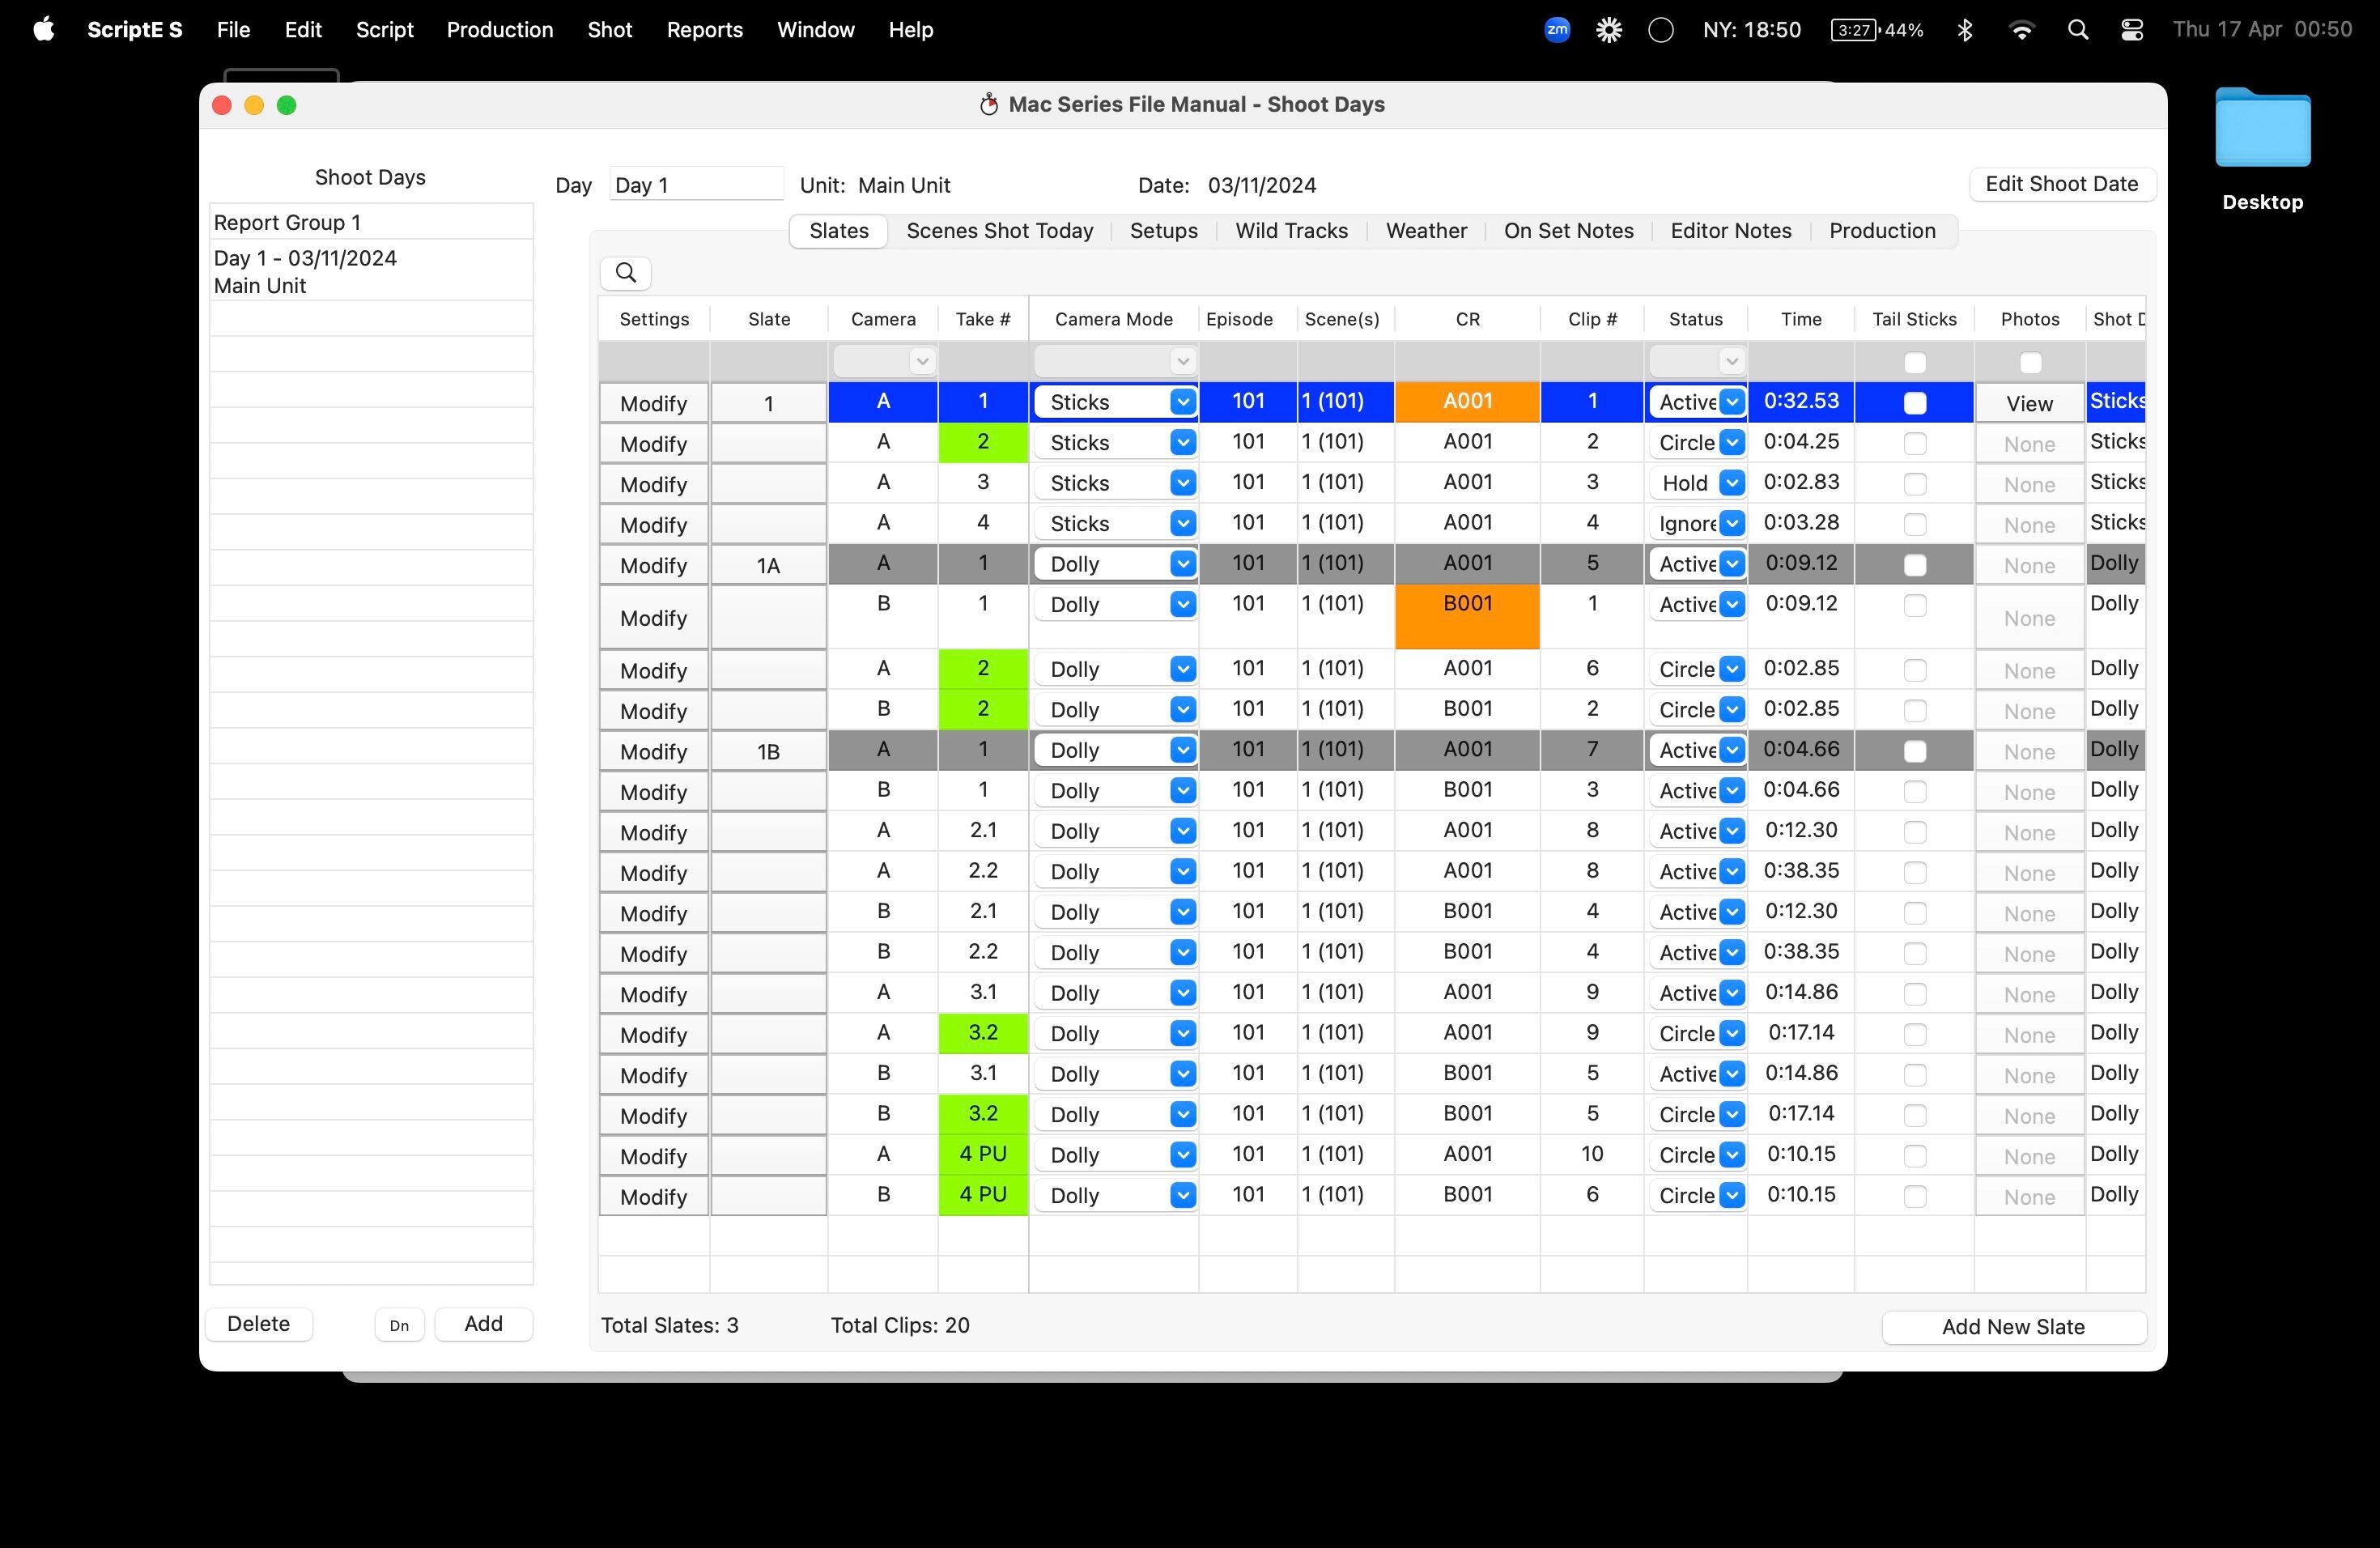Image resolution: width=2380 pixels, height=1548 pixels.
Task: Check Tail Sticks for slate 1A row
Action: [x=1914, y=565]
